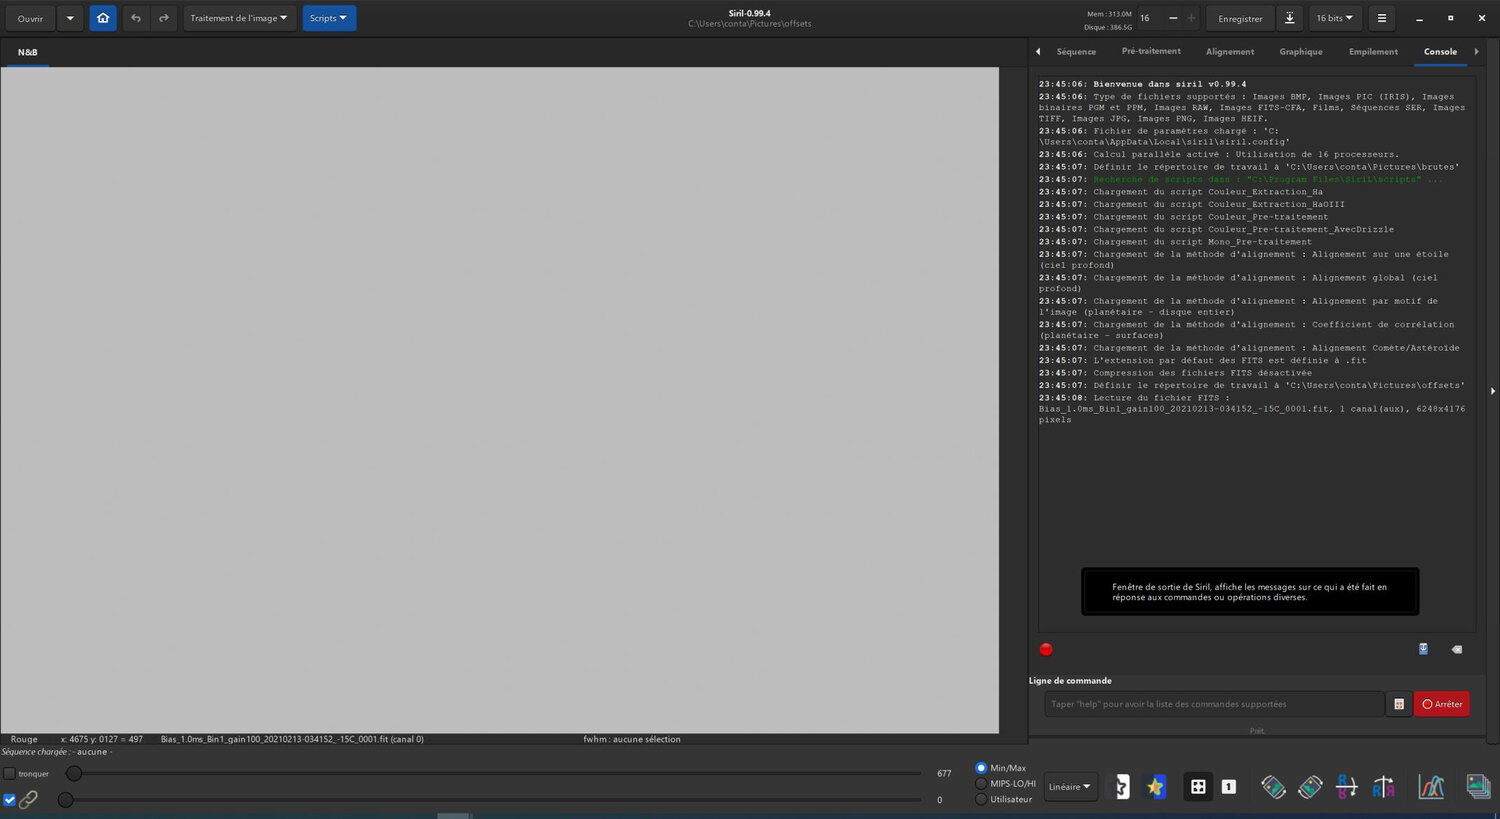
Task: Flip the image vertically
Action: (x=1347, y=787)
